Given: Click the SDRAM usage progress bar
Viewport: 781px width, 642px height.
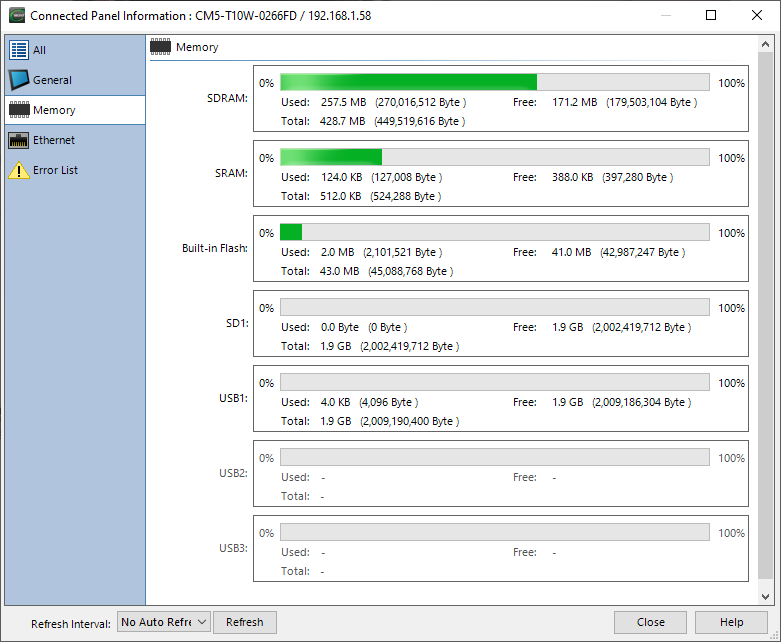Looking at the screenshot, I should coord(495,82).
